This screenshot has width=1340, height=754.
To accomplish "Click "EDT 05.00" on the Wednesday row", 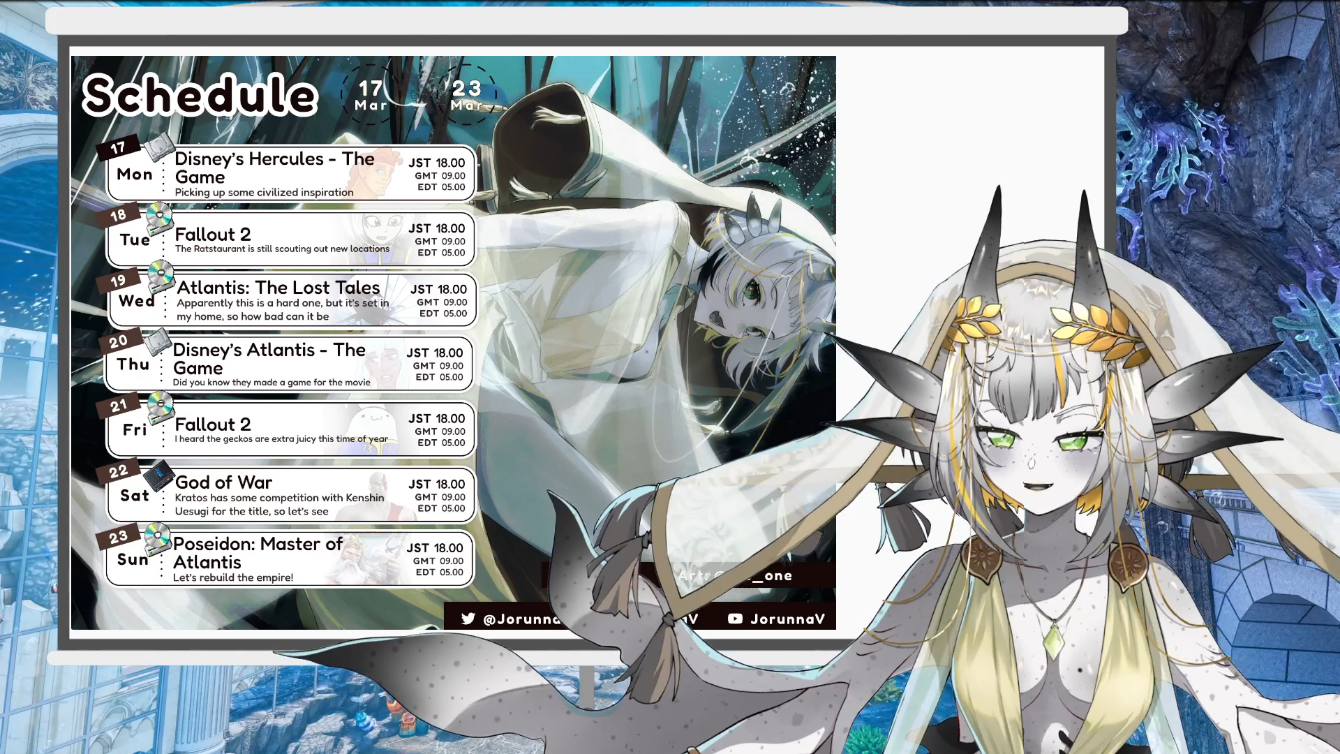I will [x=443, y=314].
